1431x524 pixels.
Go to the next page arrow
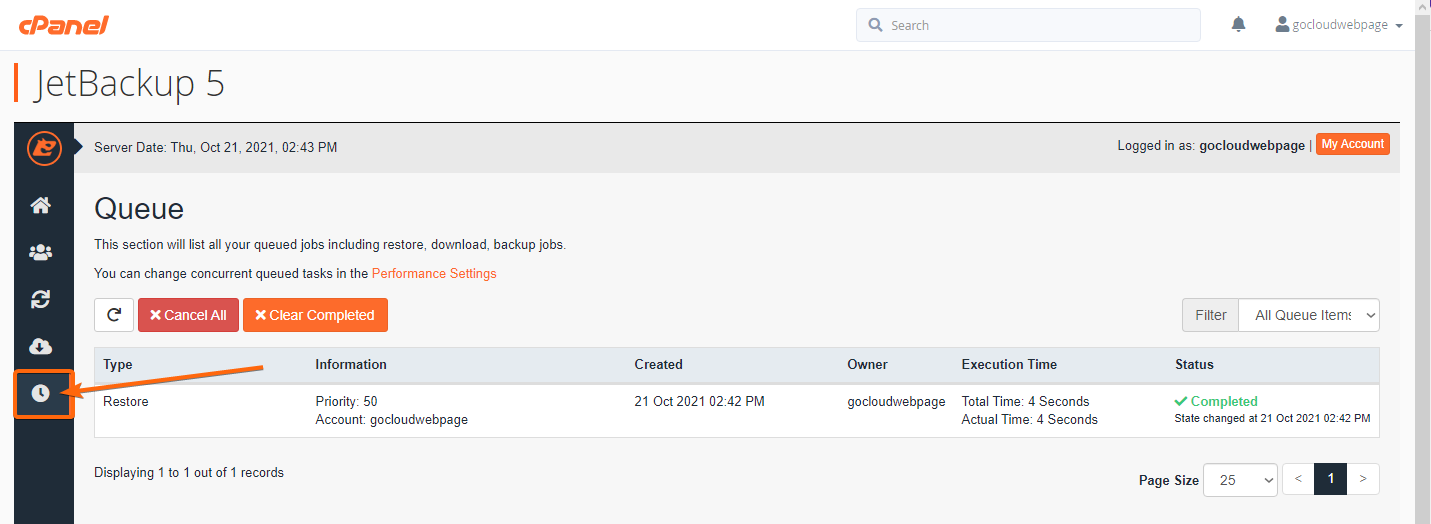coord(1363,479)
